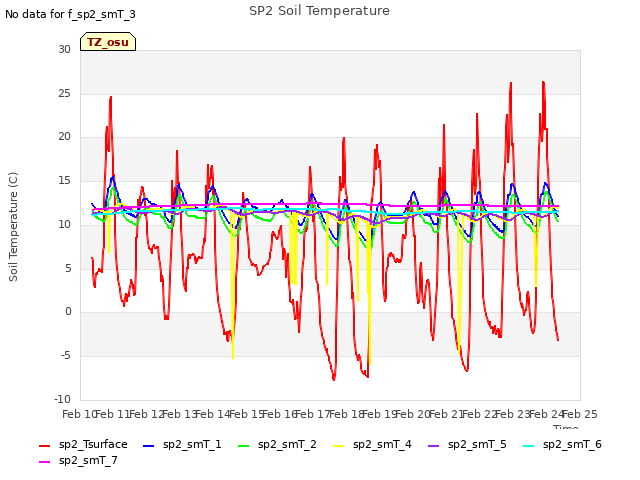Toggle the sp2_smT_2 legend entry
The width and height of the screenshot is (640, 480).
[277, 444]
